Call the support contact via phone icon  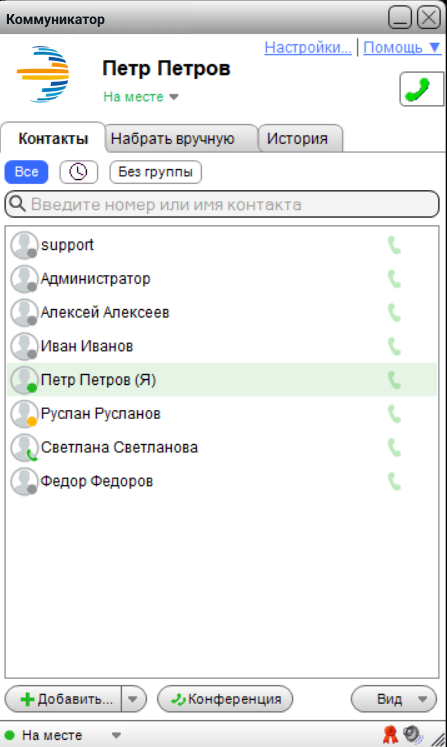(394, 245)
